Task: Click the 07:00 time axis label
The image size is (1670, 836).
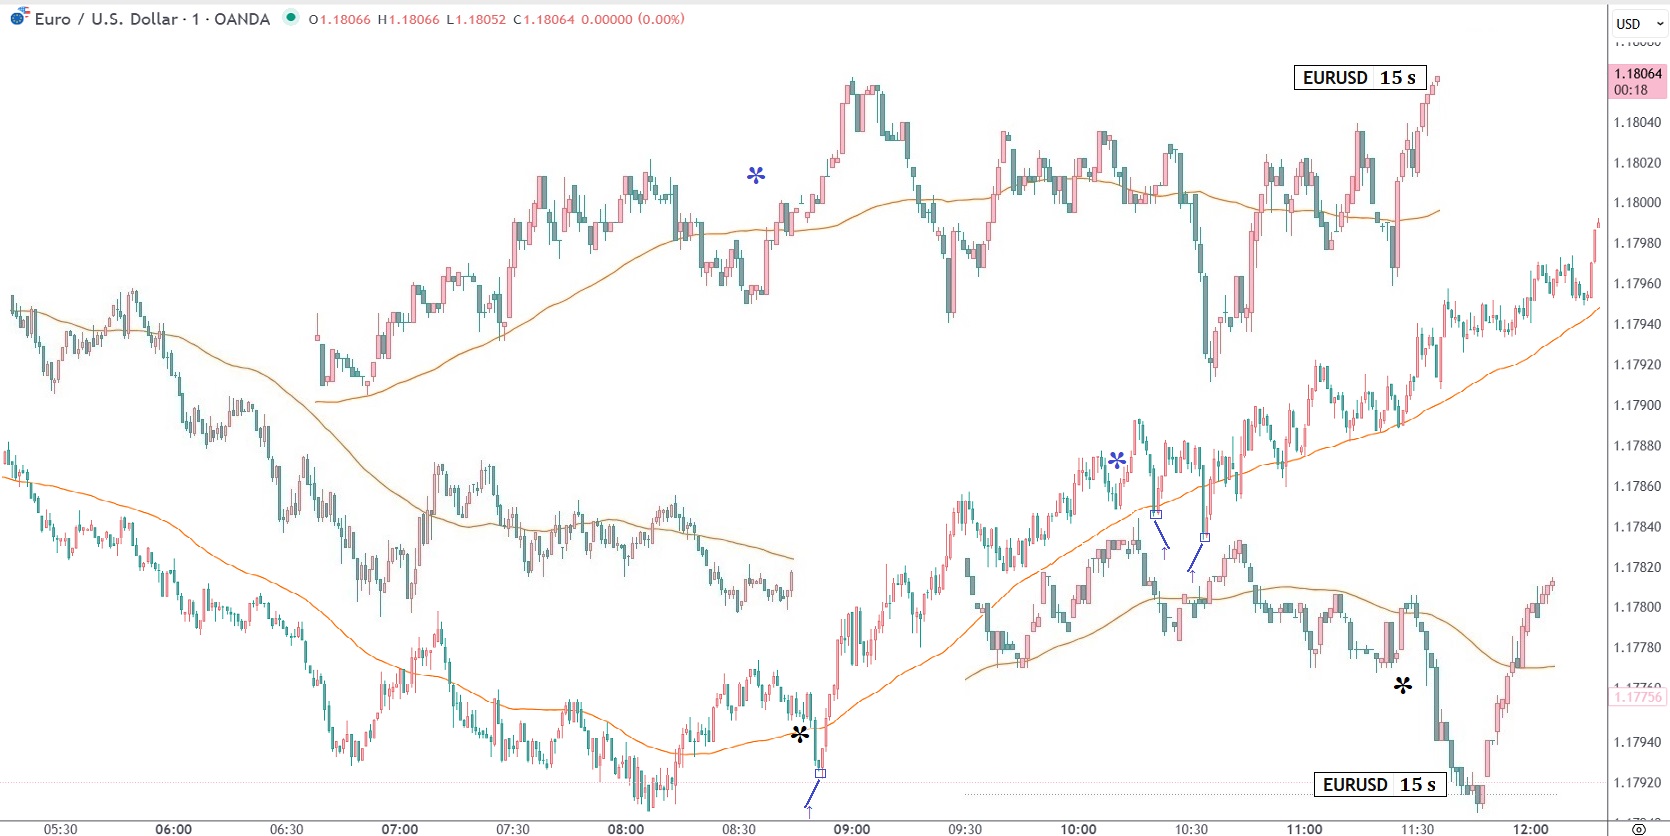Action: pyautogui.click(x=399, y=829)
